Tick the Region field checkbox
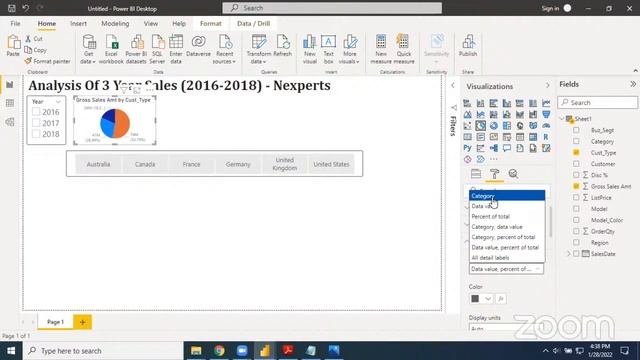 (x=576, y=242)
